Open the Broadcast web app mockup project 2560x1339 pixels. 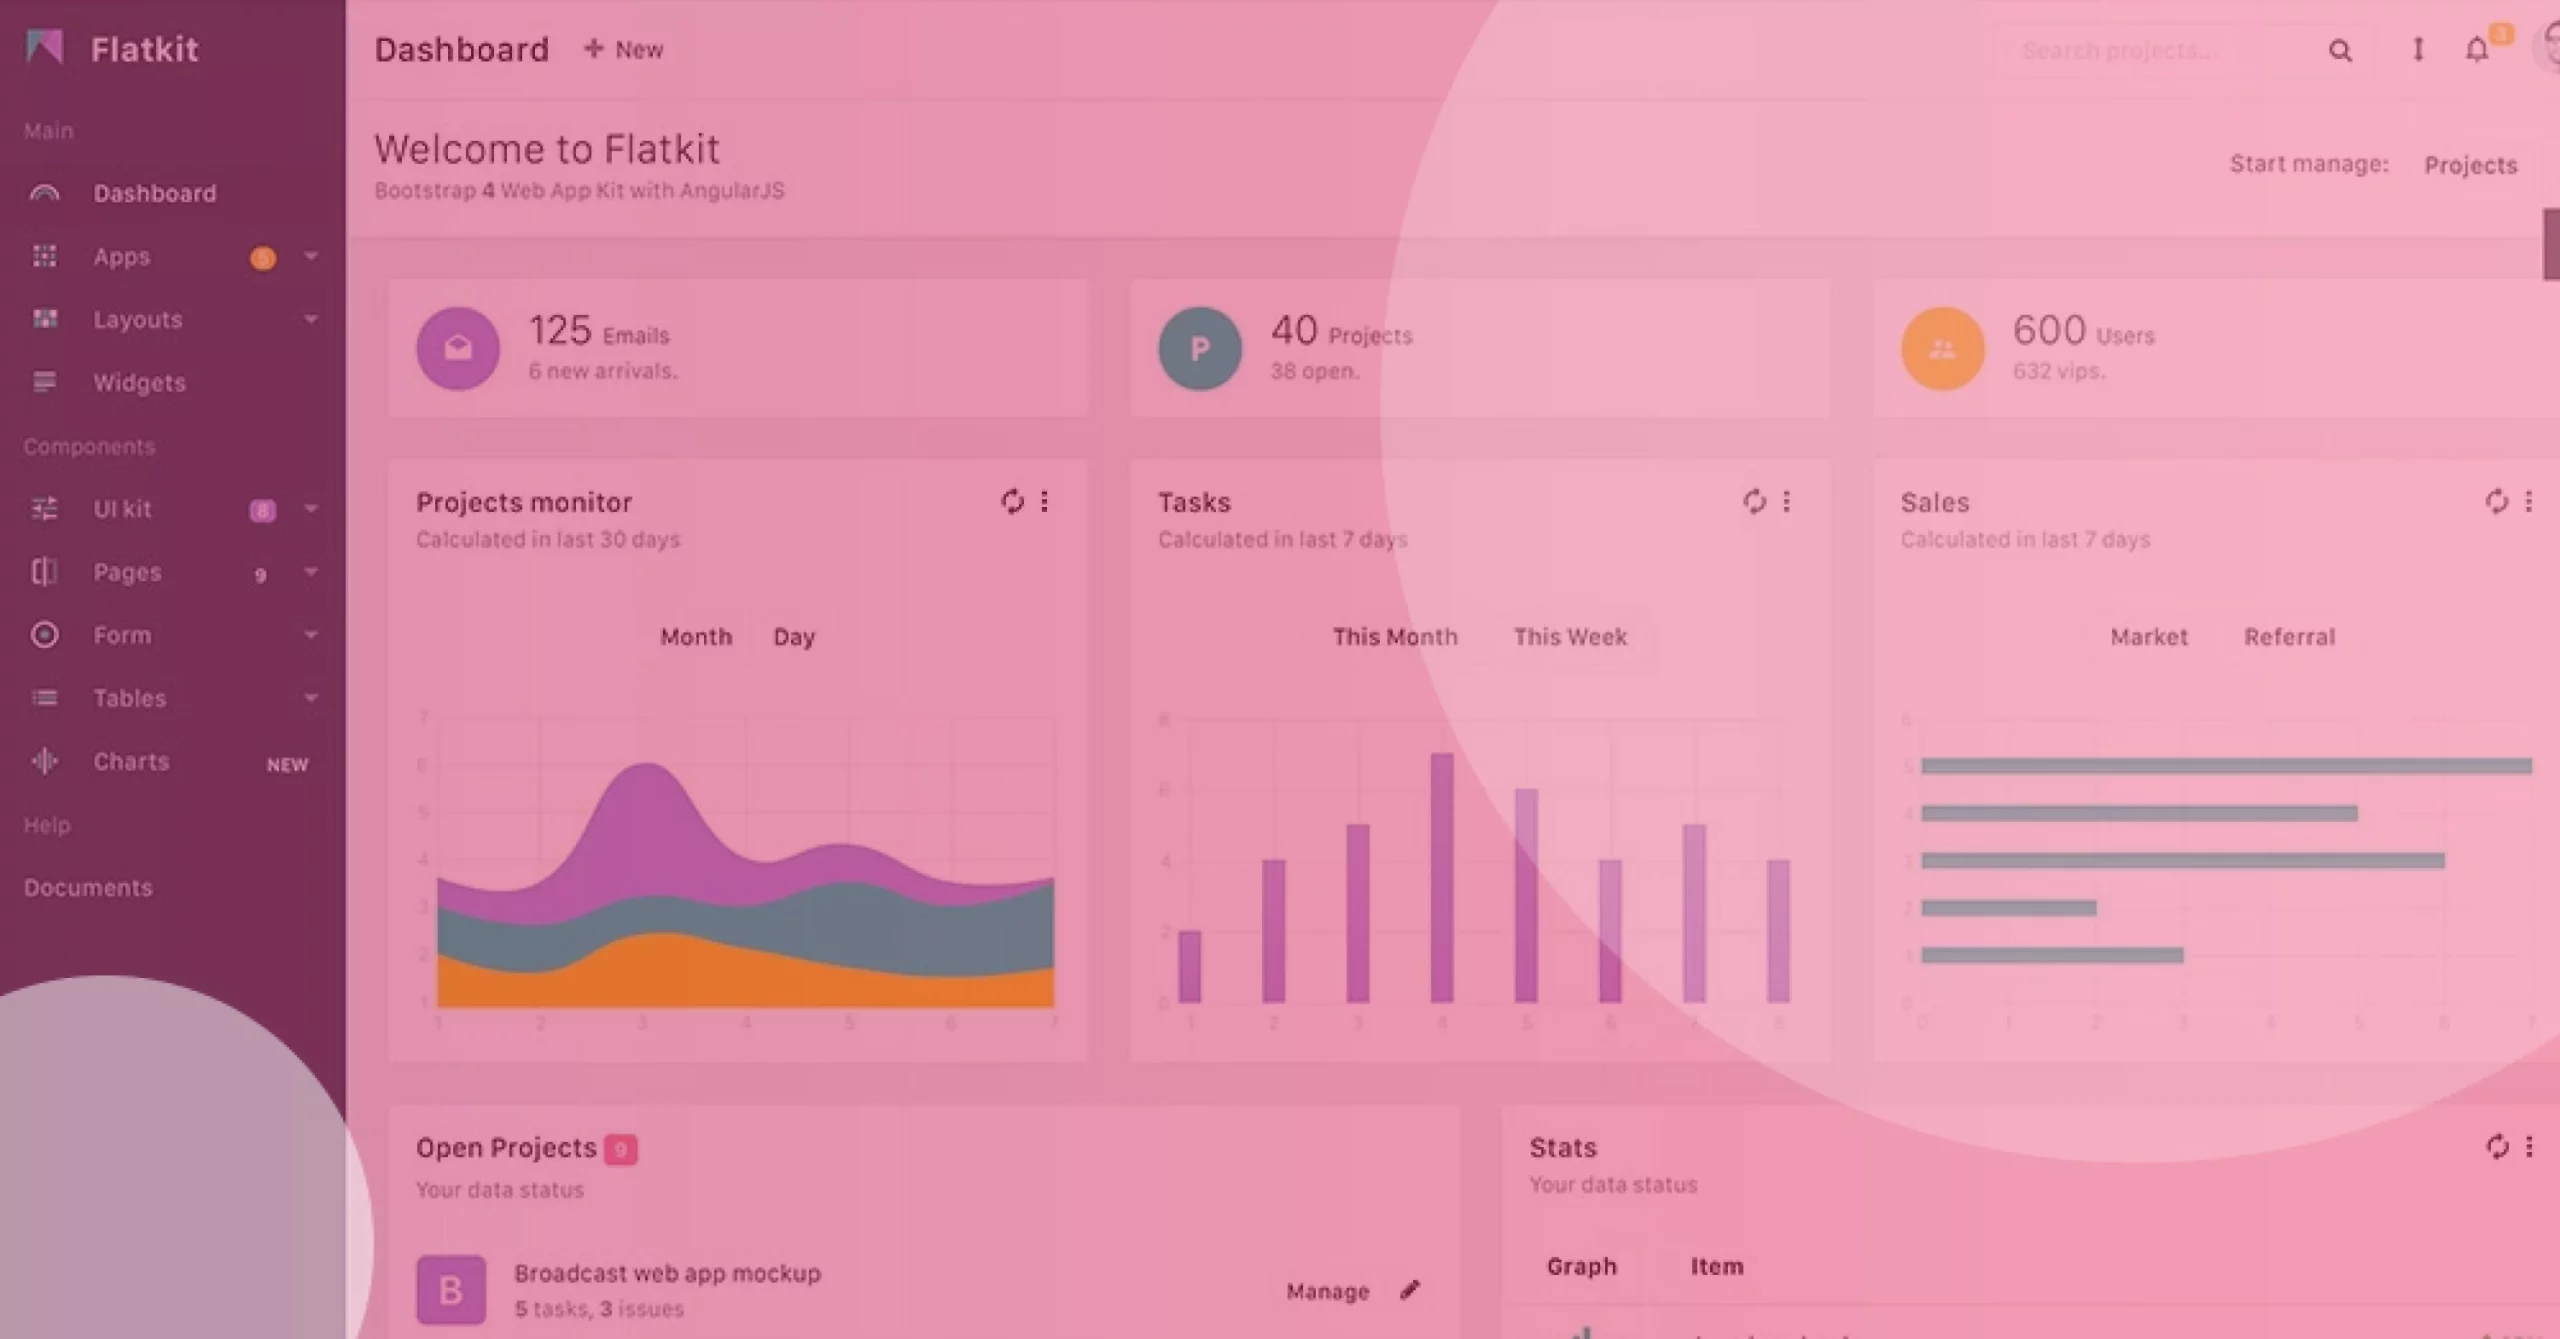click(667, 1273)
